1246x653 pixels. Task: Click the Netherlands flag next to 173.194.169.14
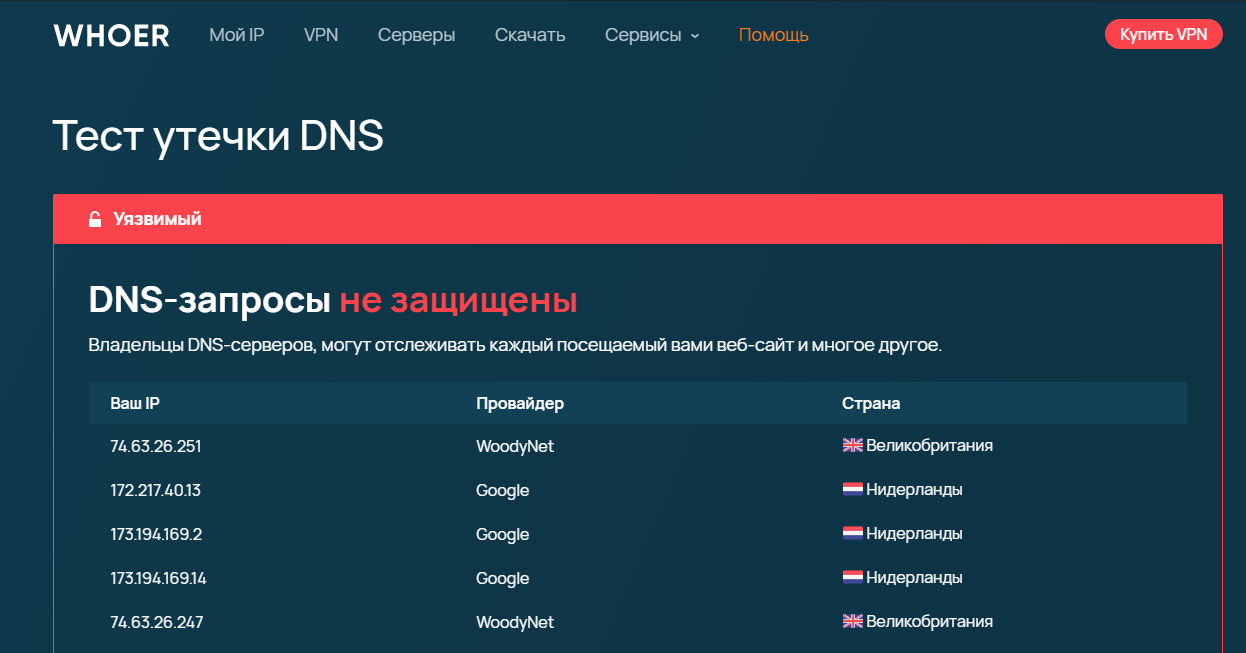click(x=852, y=578)
